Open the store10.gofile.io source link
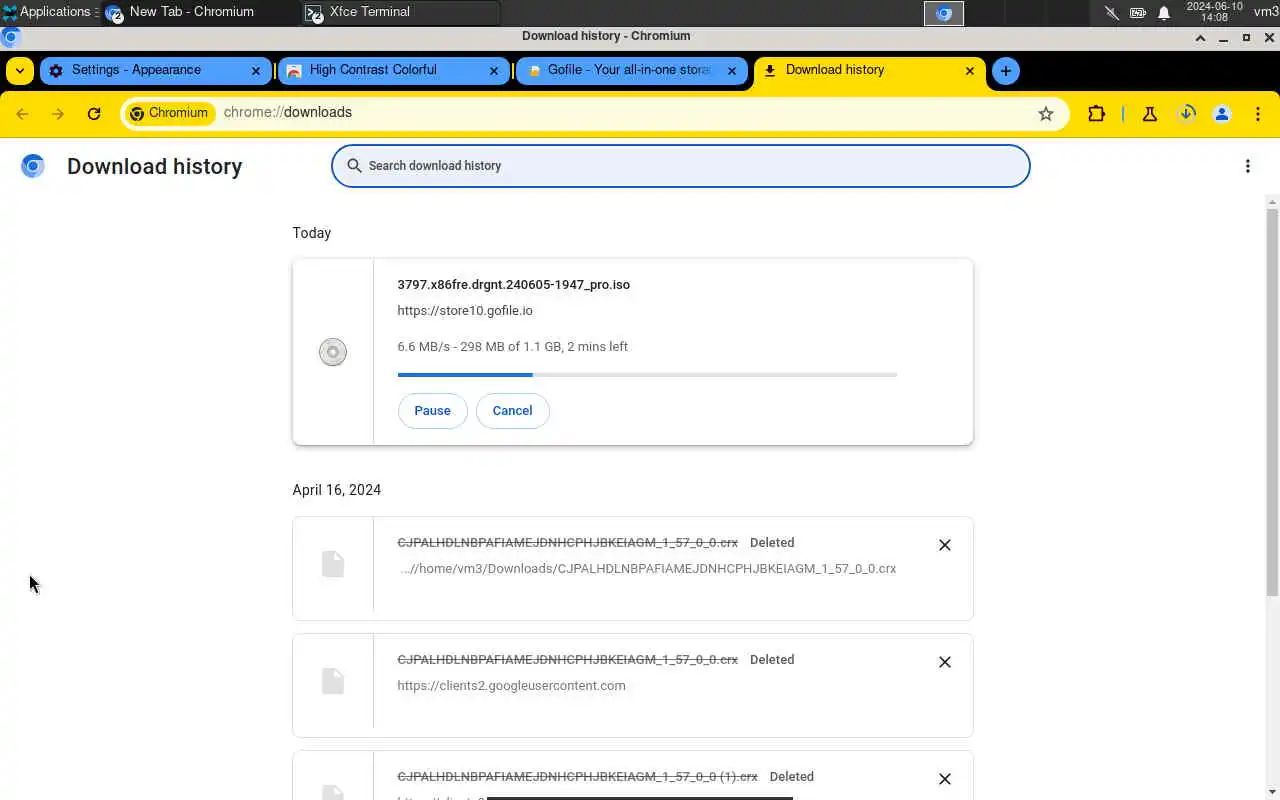This screenshot has height=800, width=1280. [x=465, y=311]
